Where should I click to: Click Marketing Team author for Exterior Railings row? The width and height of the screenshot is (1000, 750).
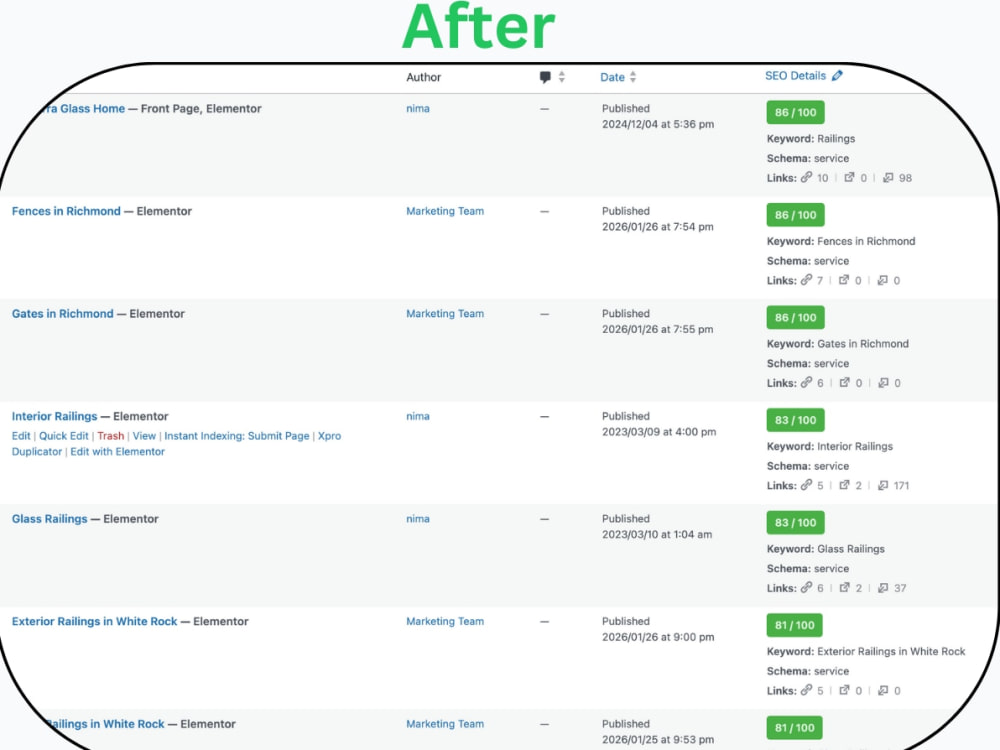click(445, 621)
